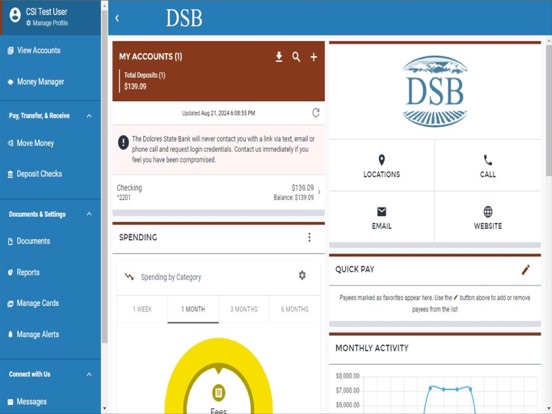Click the Fees category icon in donut
Screen dimensions: 552x414
coord(219,392)
